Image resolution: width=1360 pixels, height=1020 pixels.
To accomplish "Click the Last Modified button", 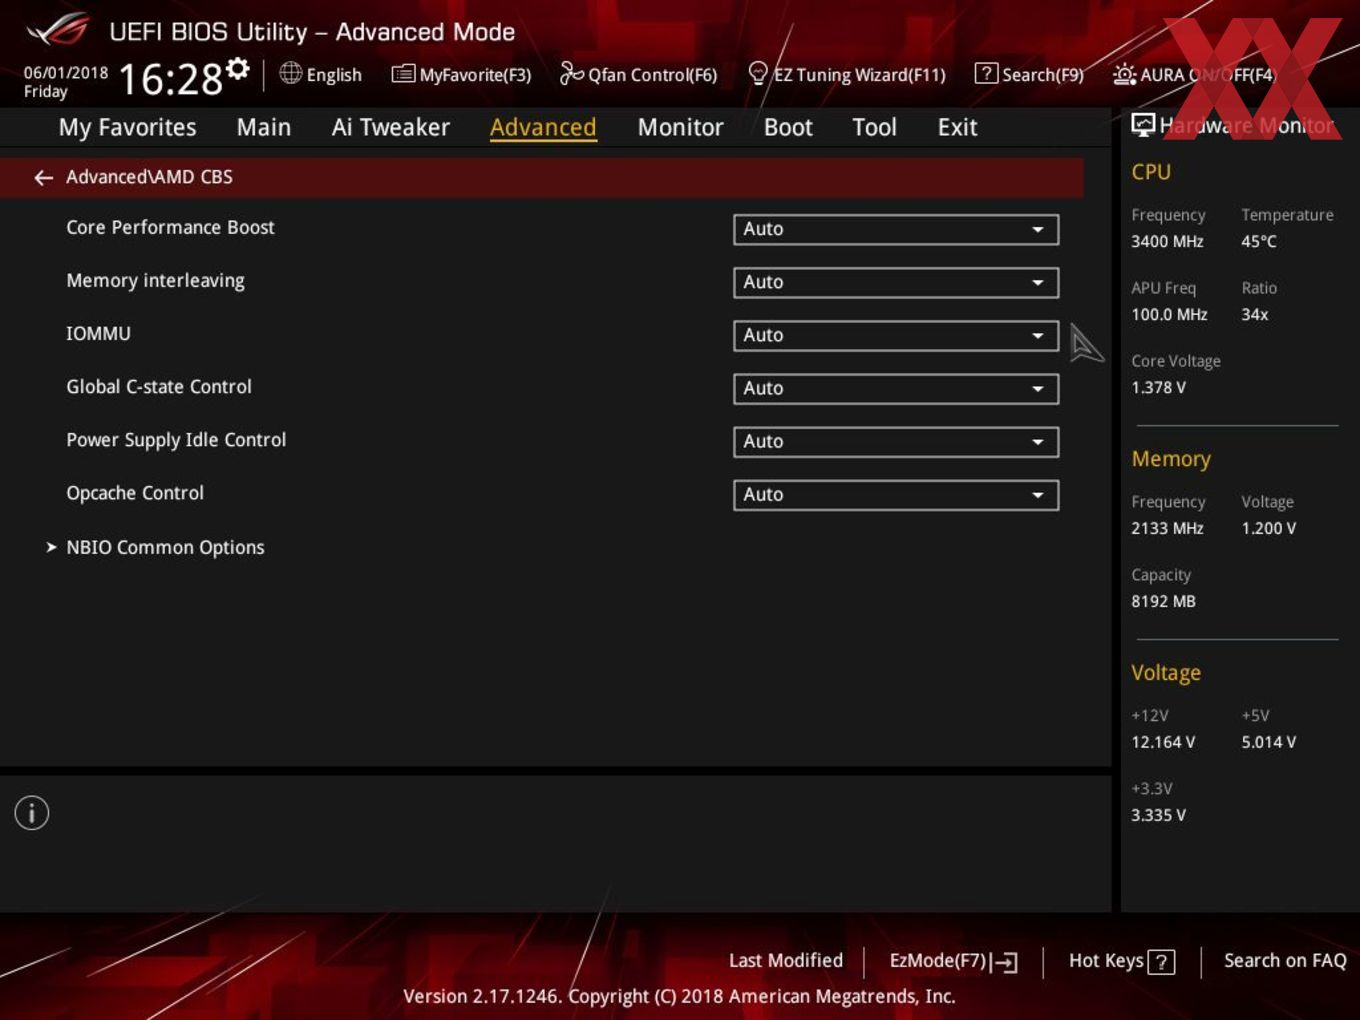I will coord(786,960).
